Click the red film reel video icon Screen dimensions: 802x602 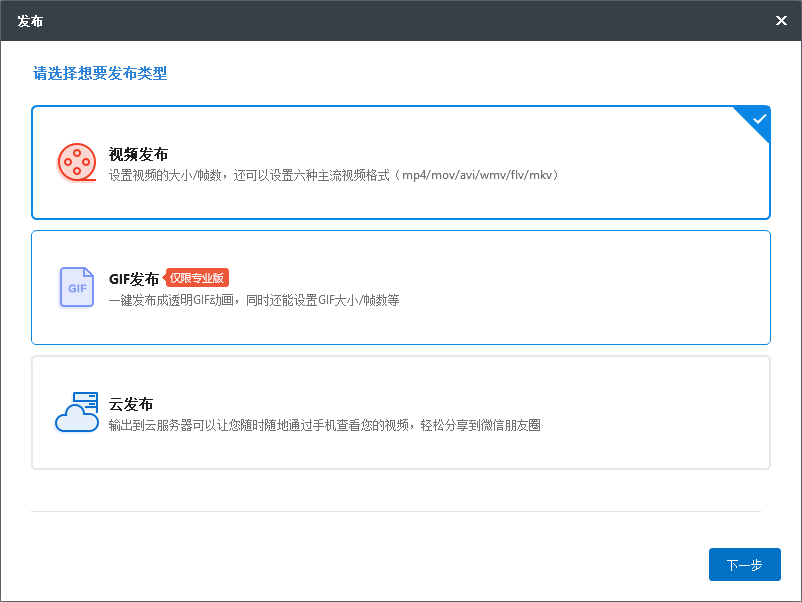coord(77,162)
